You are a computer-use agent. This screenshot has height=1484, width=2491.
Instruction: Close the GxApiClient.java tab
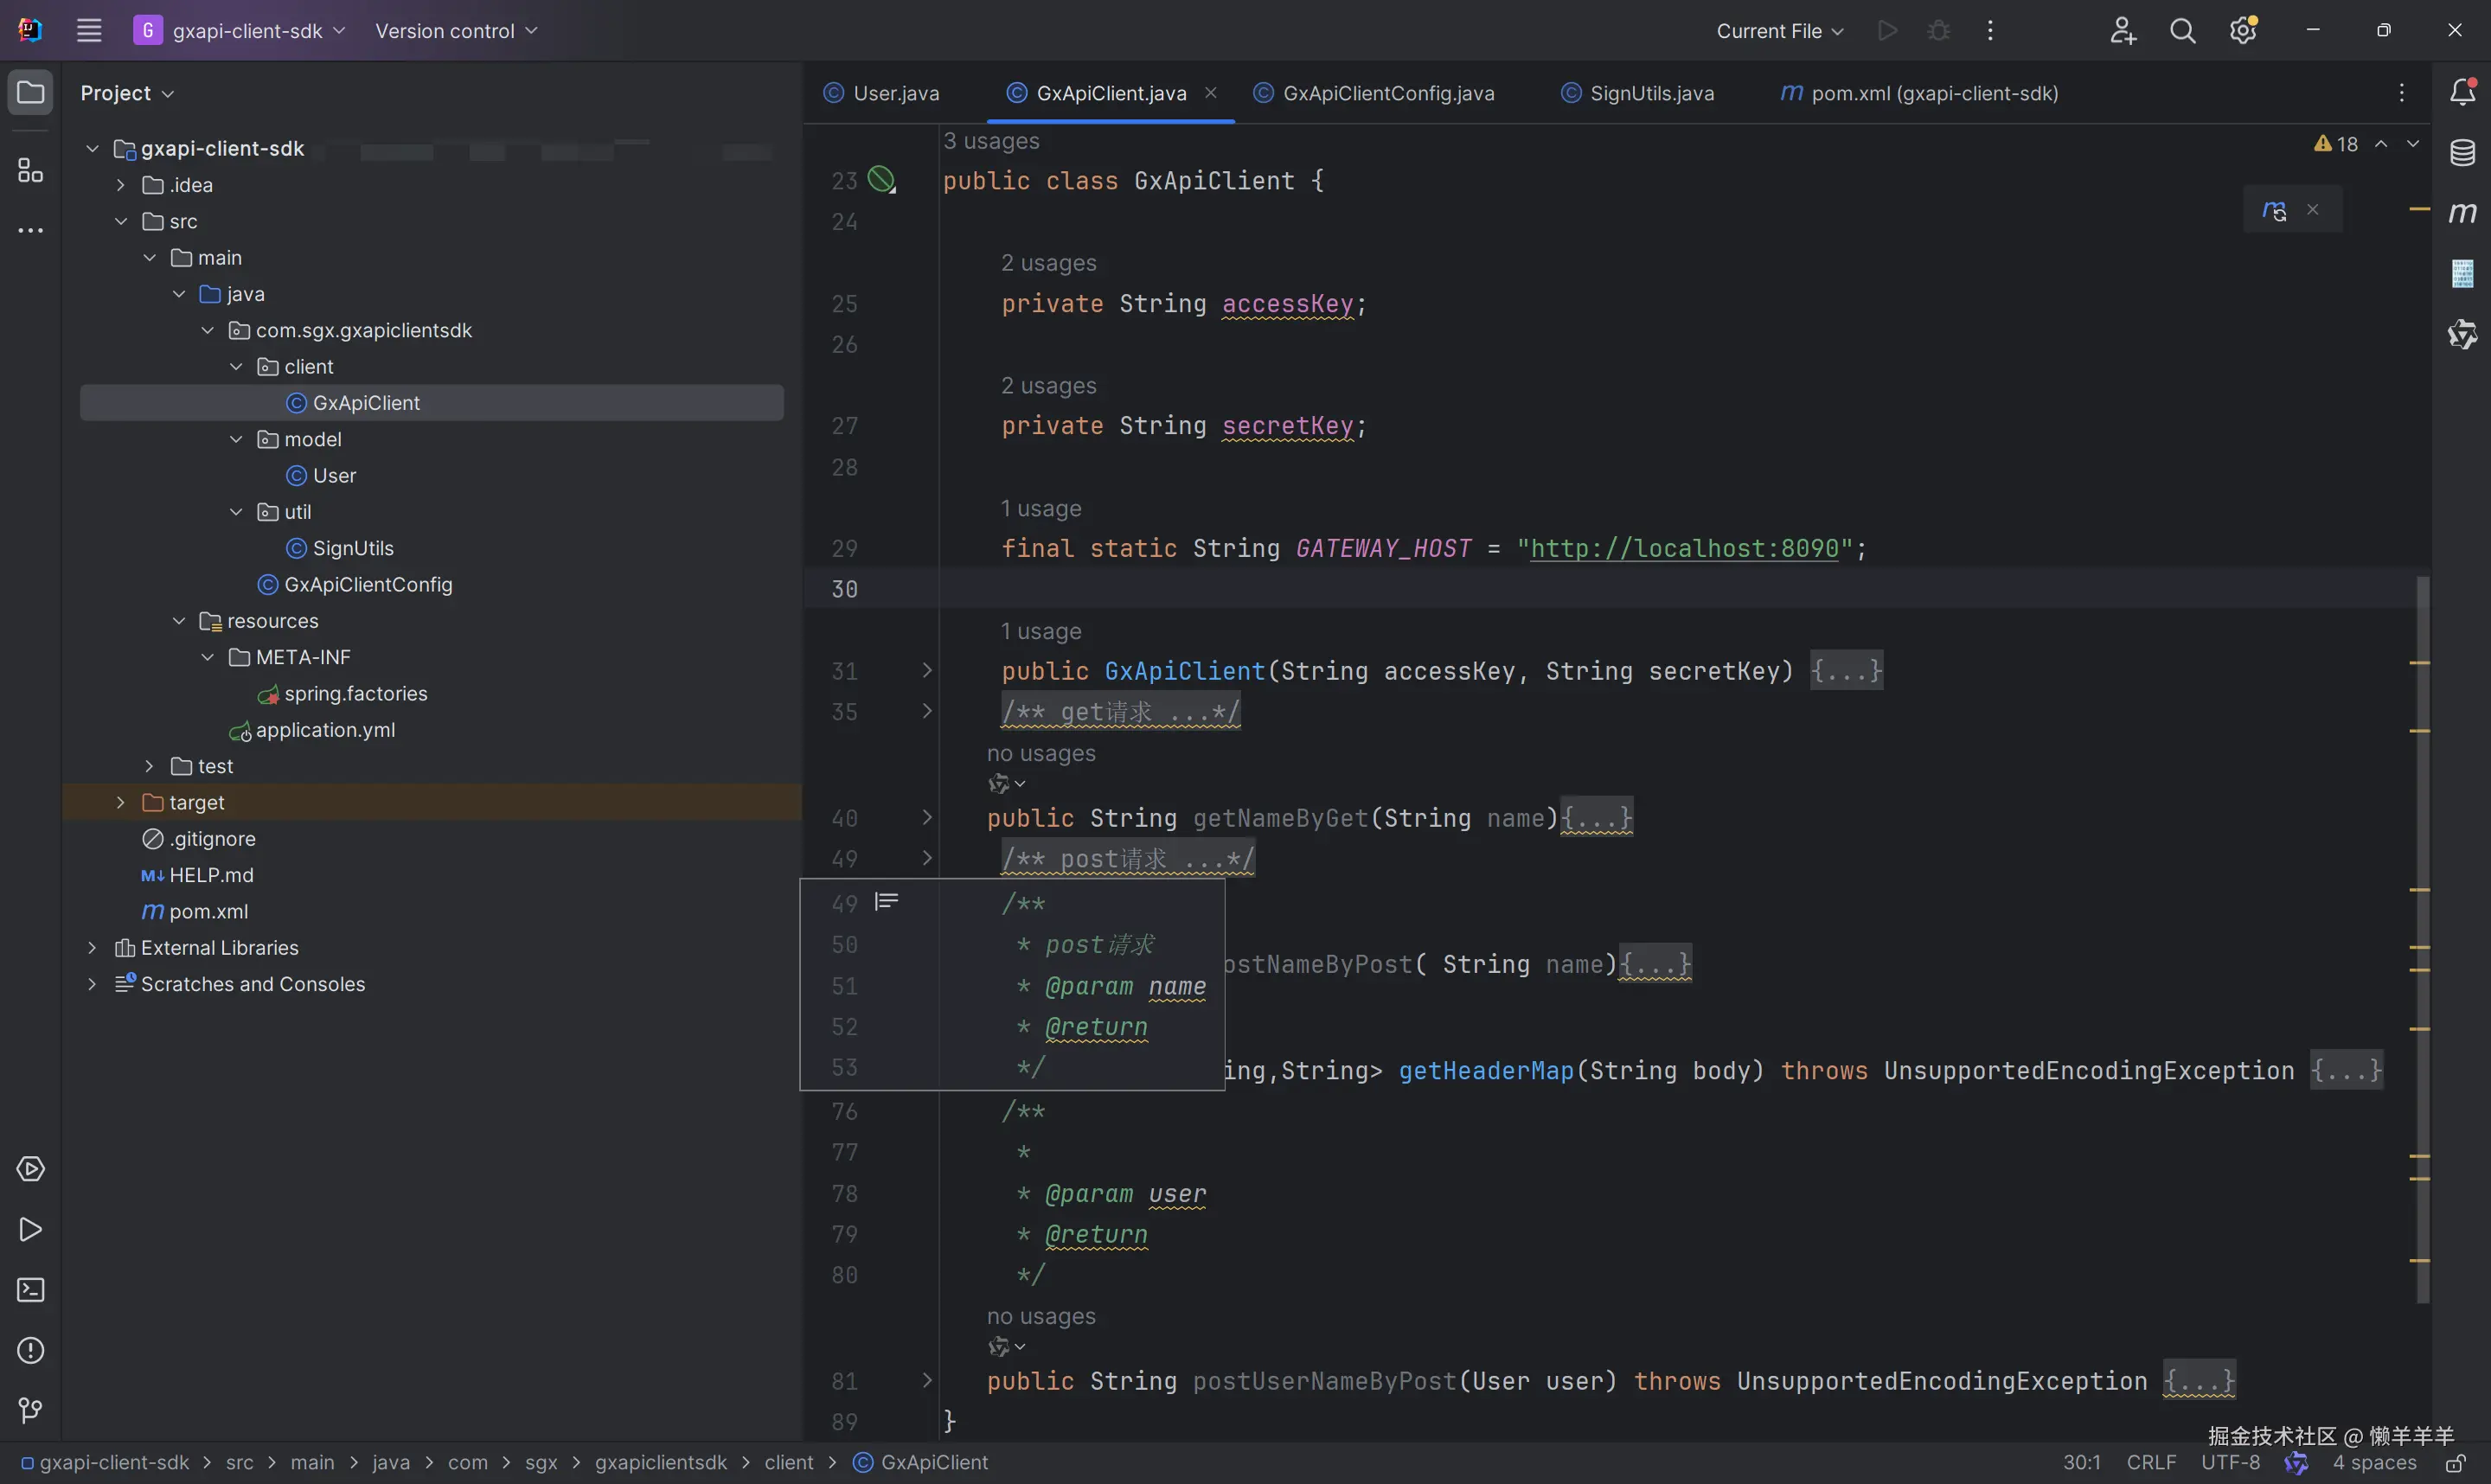pyautogui.click(x=1210, y=92)
